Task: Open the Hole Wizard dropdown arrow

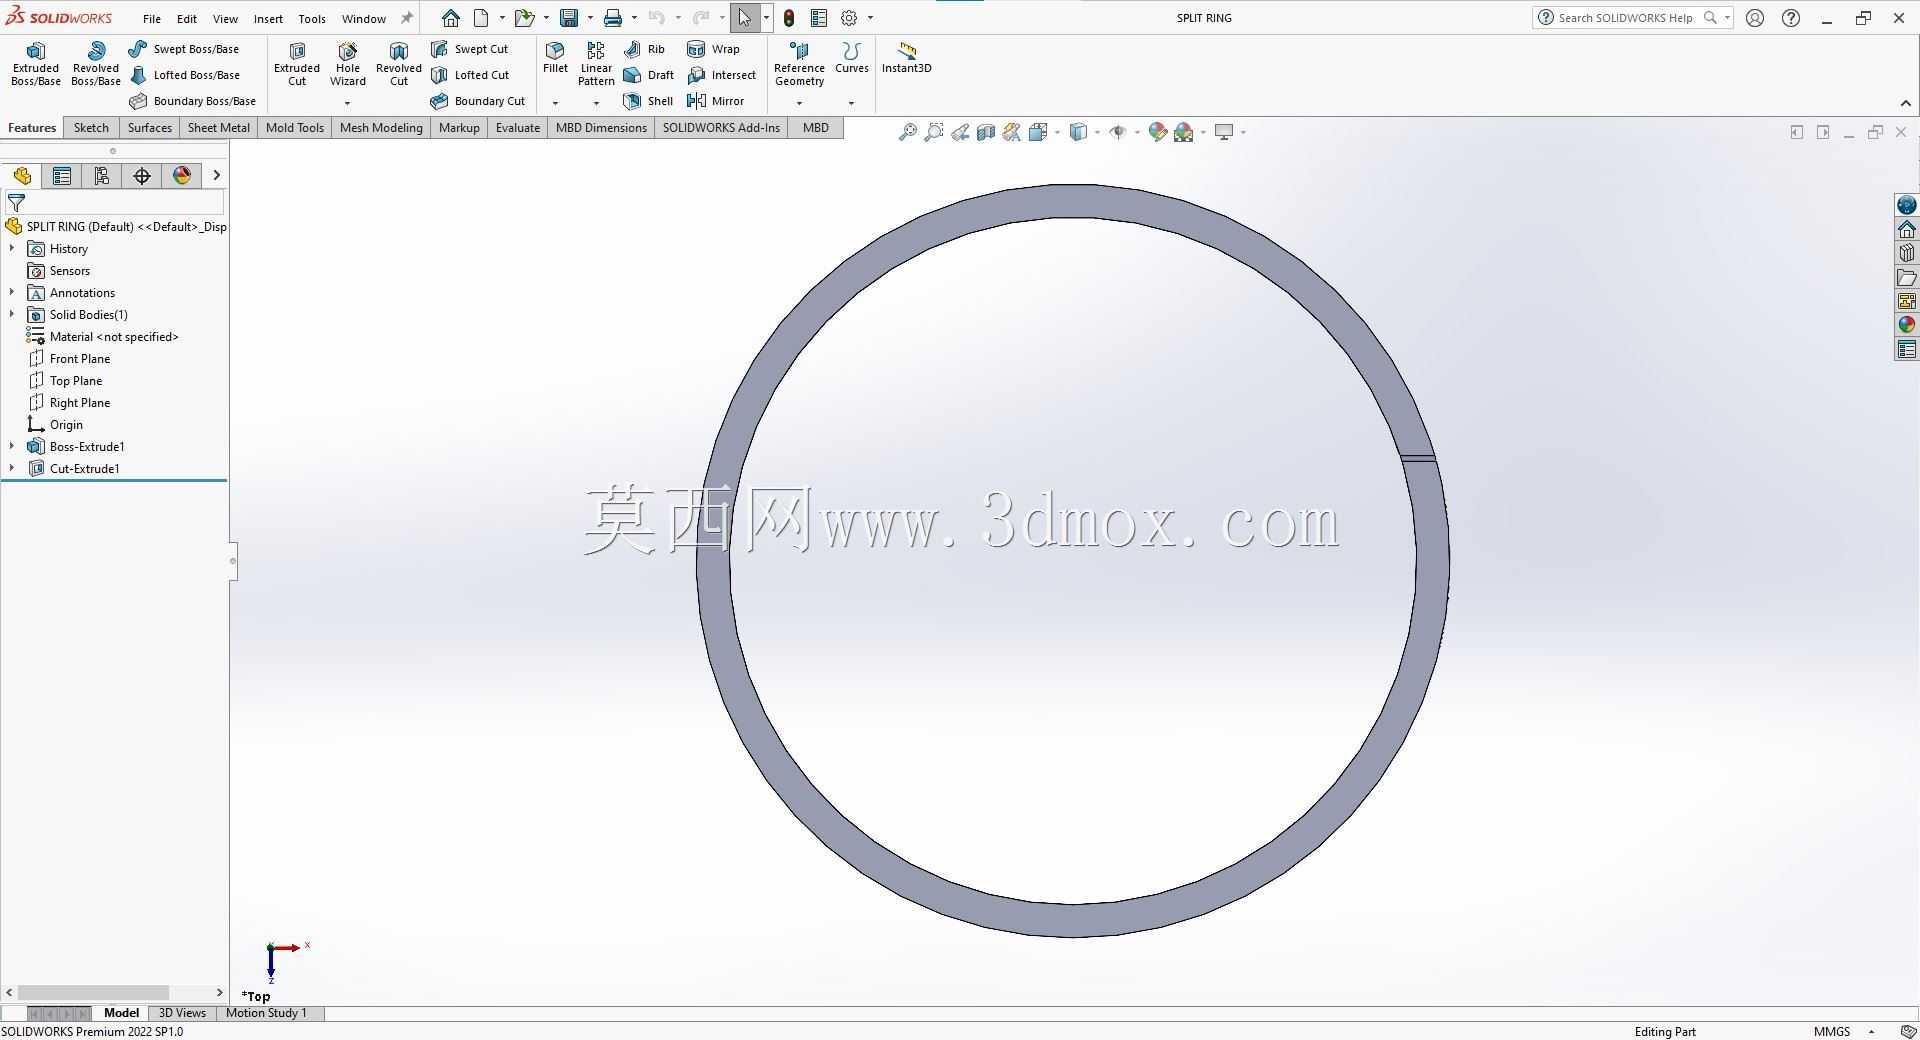Action: (x=348, y=103)
